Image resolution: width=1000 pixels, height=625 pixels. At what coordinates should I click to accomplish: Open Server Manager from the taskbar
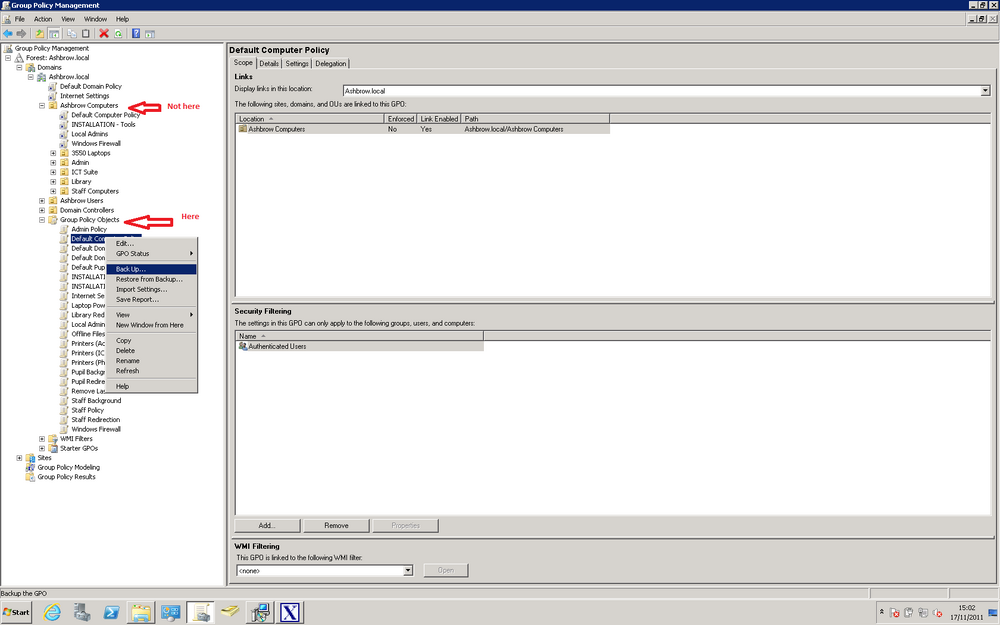(x=82, y=613)
